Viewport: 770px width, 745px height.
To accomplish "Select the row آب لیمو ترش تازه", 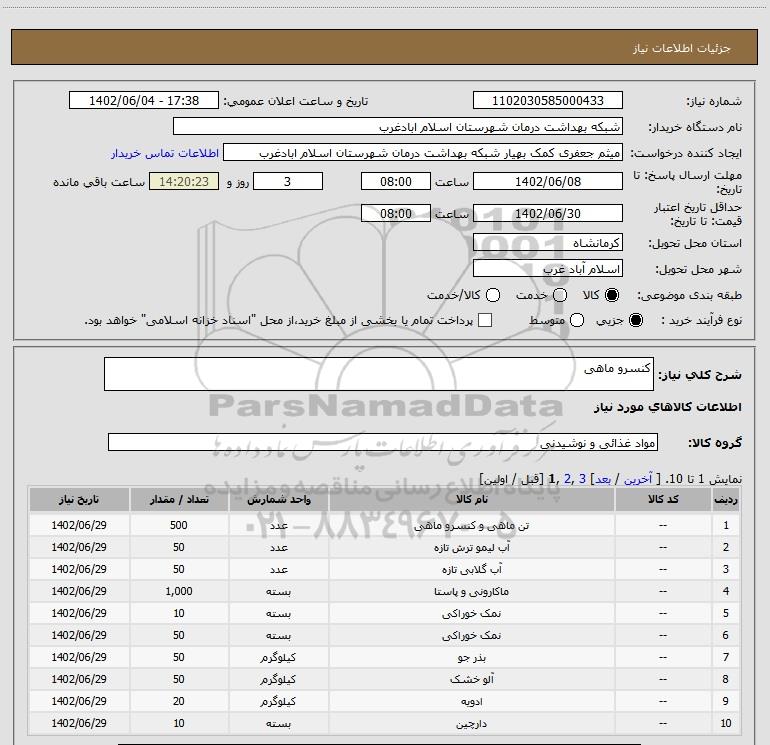I will [x=384, y=547].
